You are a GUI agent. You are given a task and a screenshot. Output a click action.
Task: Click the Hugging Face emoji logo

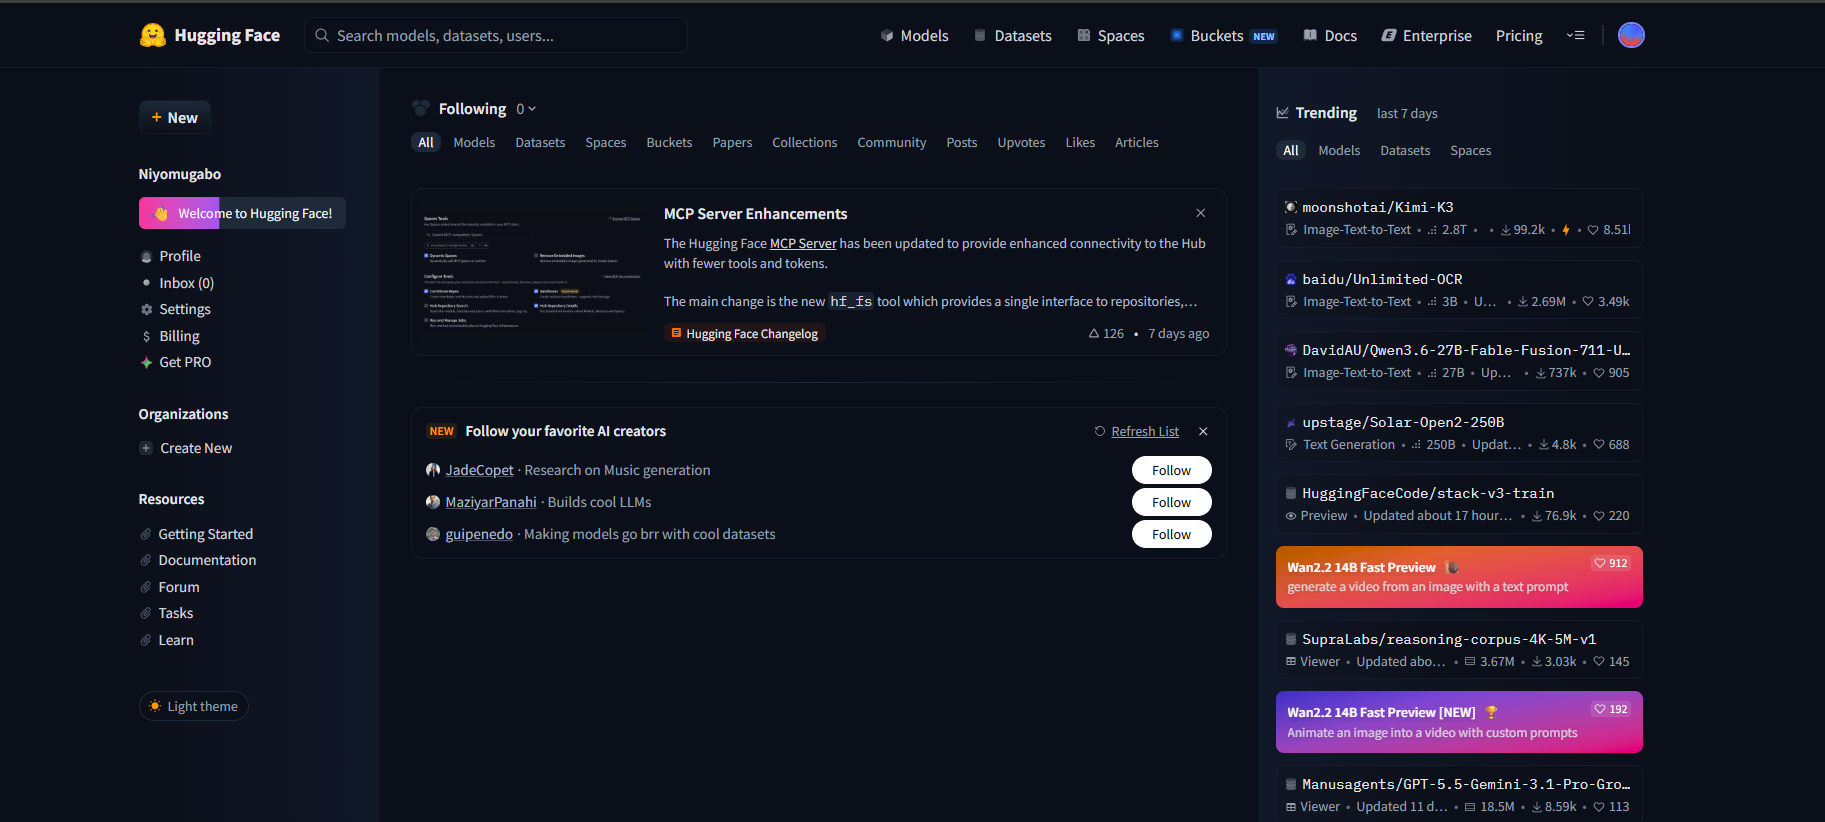click(x=152, y=36)
